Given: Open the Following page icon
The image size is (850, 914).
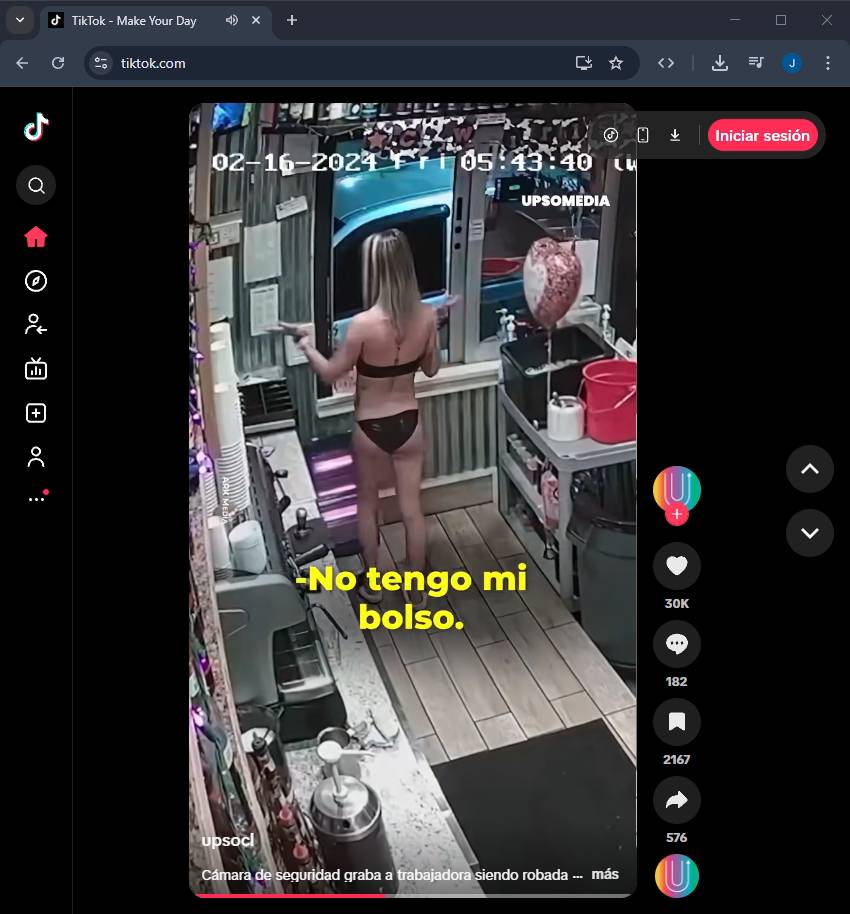Looking at the screenshot, I should coord(36,325).
